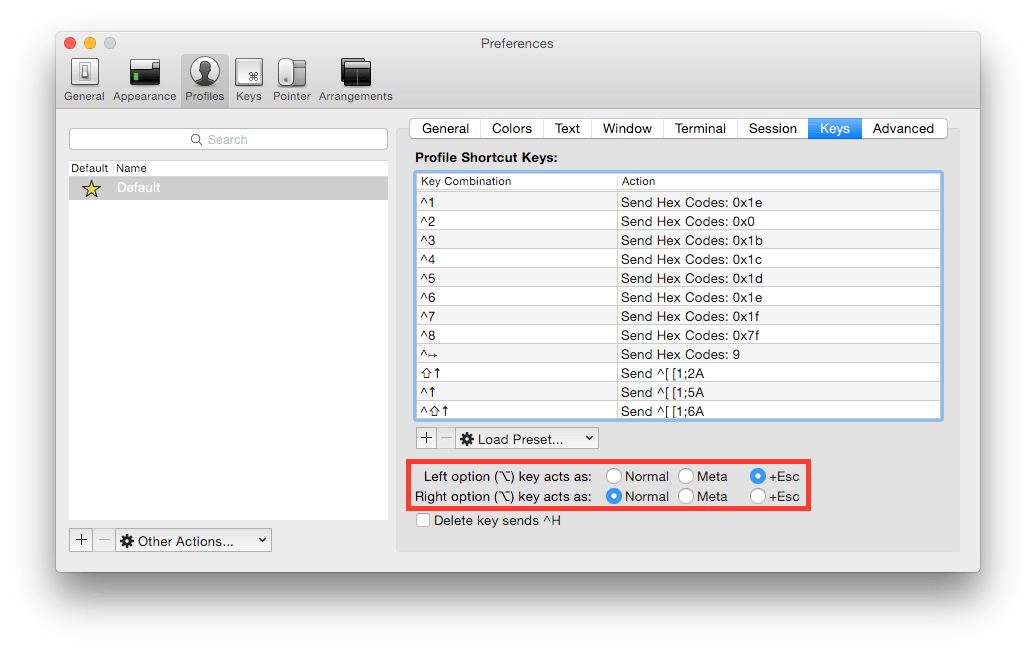This screenshot has height=652, width=1036.
Task: Close the Preferences window
Action: pos(70,43)
